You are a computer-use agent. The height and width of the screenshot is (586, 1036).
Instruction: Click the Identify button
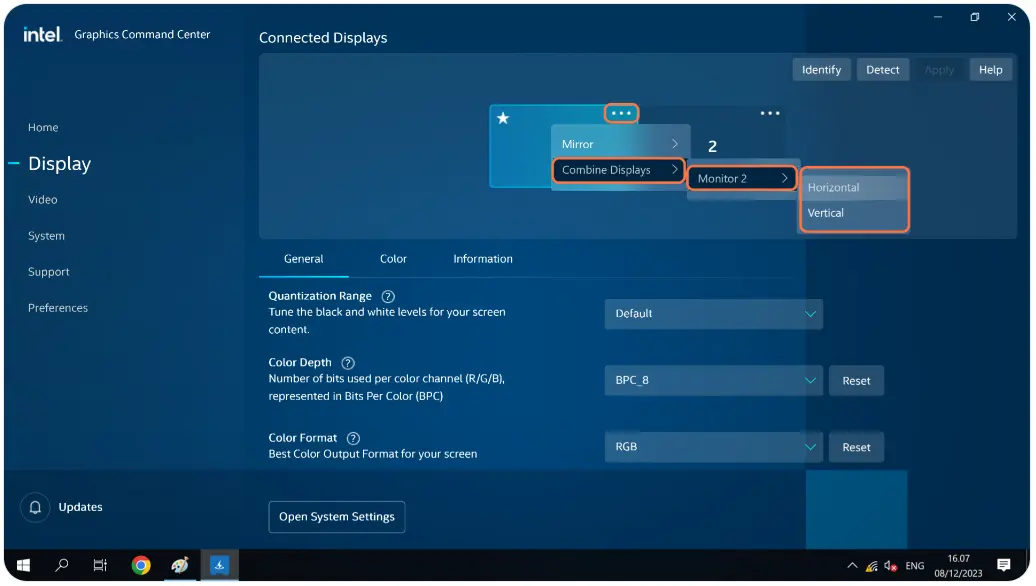pyautogui.click(x=821, y=70)
